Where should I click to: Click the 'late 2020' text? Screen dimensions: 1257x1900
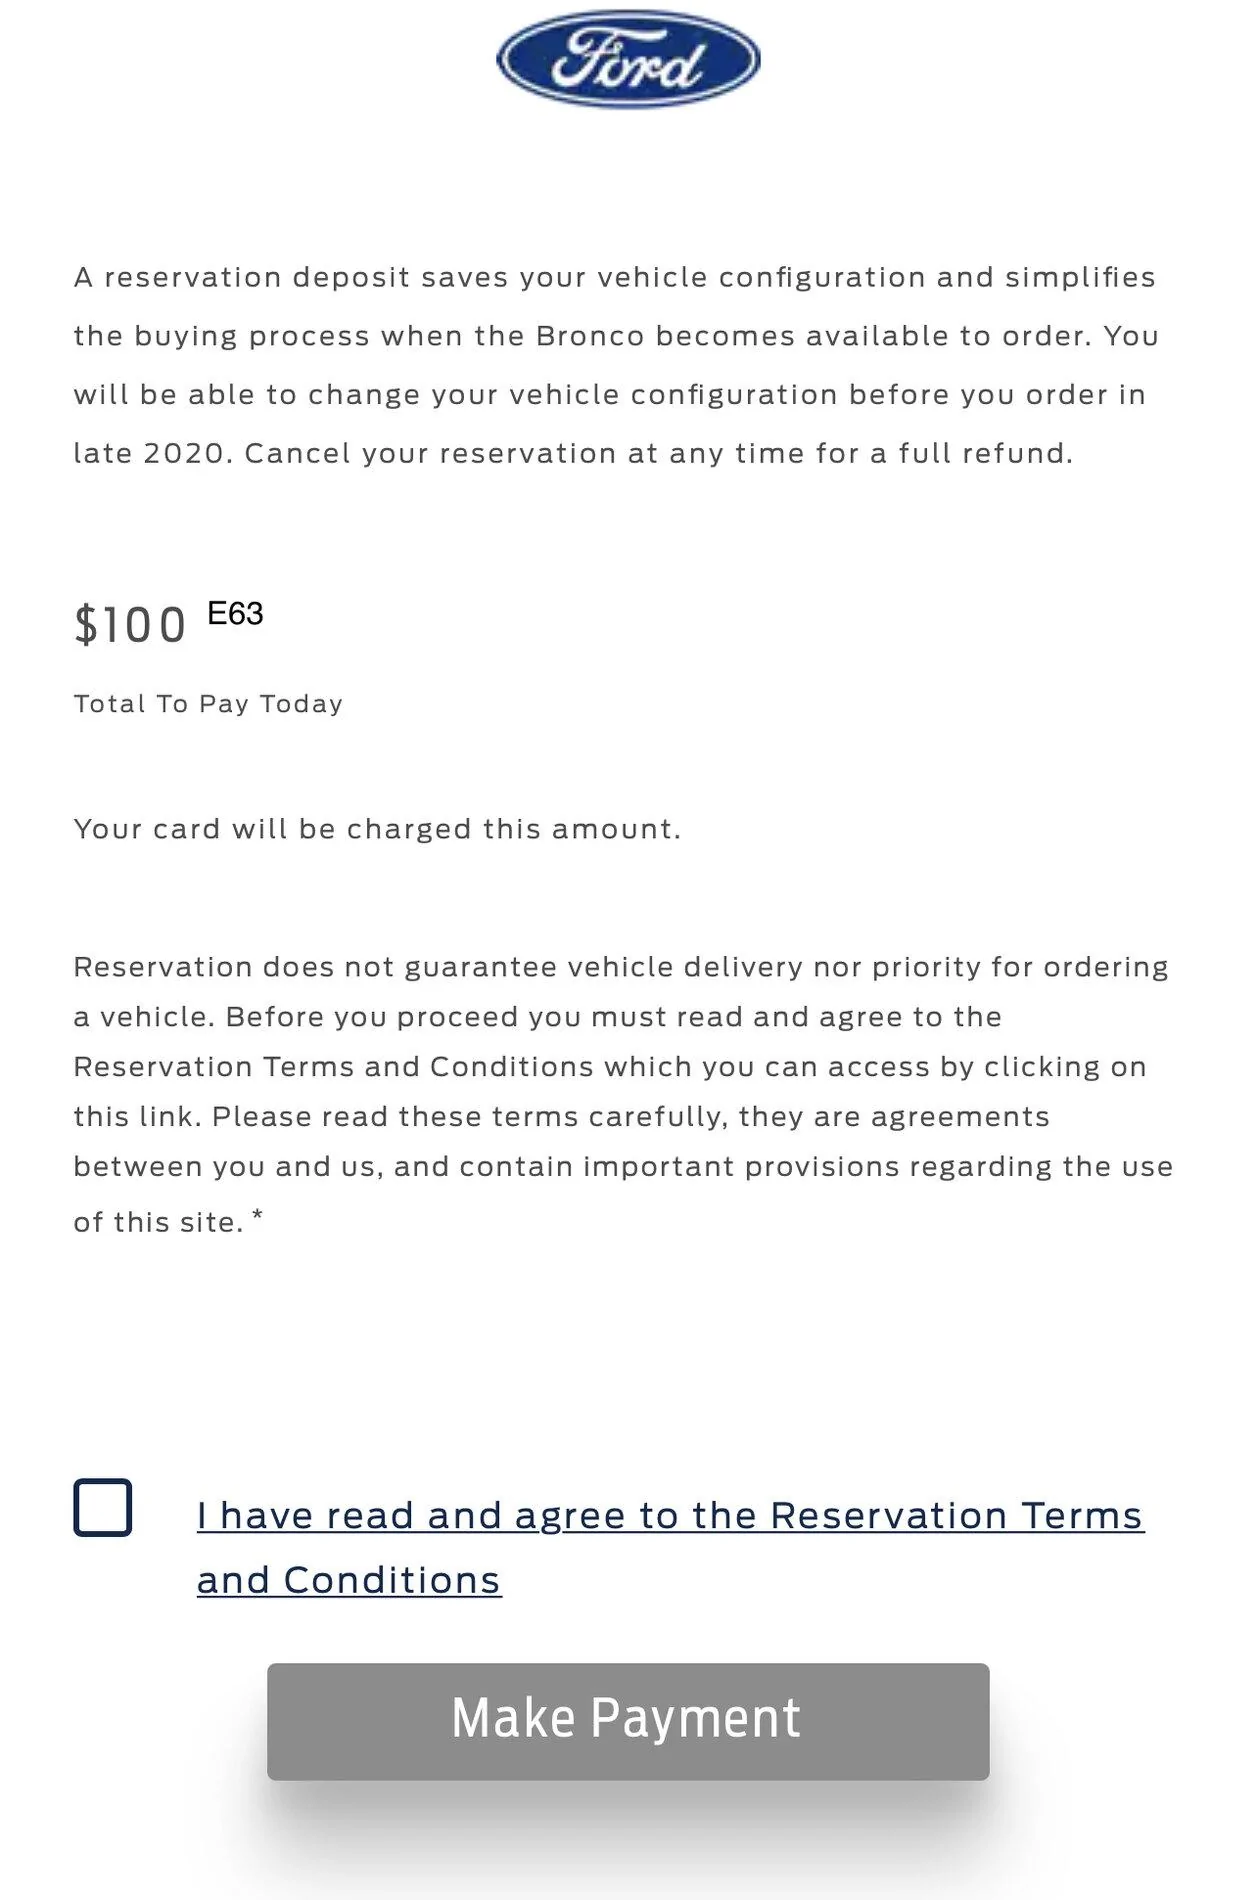pos(153,454)
